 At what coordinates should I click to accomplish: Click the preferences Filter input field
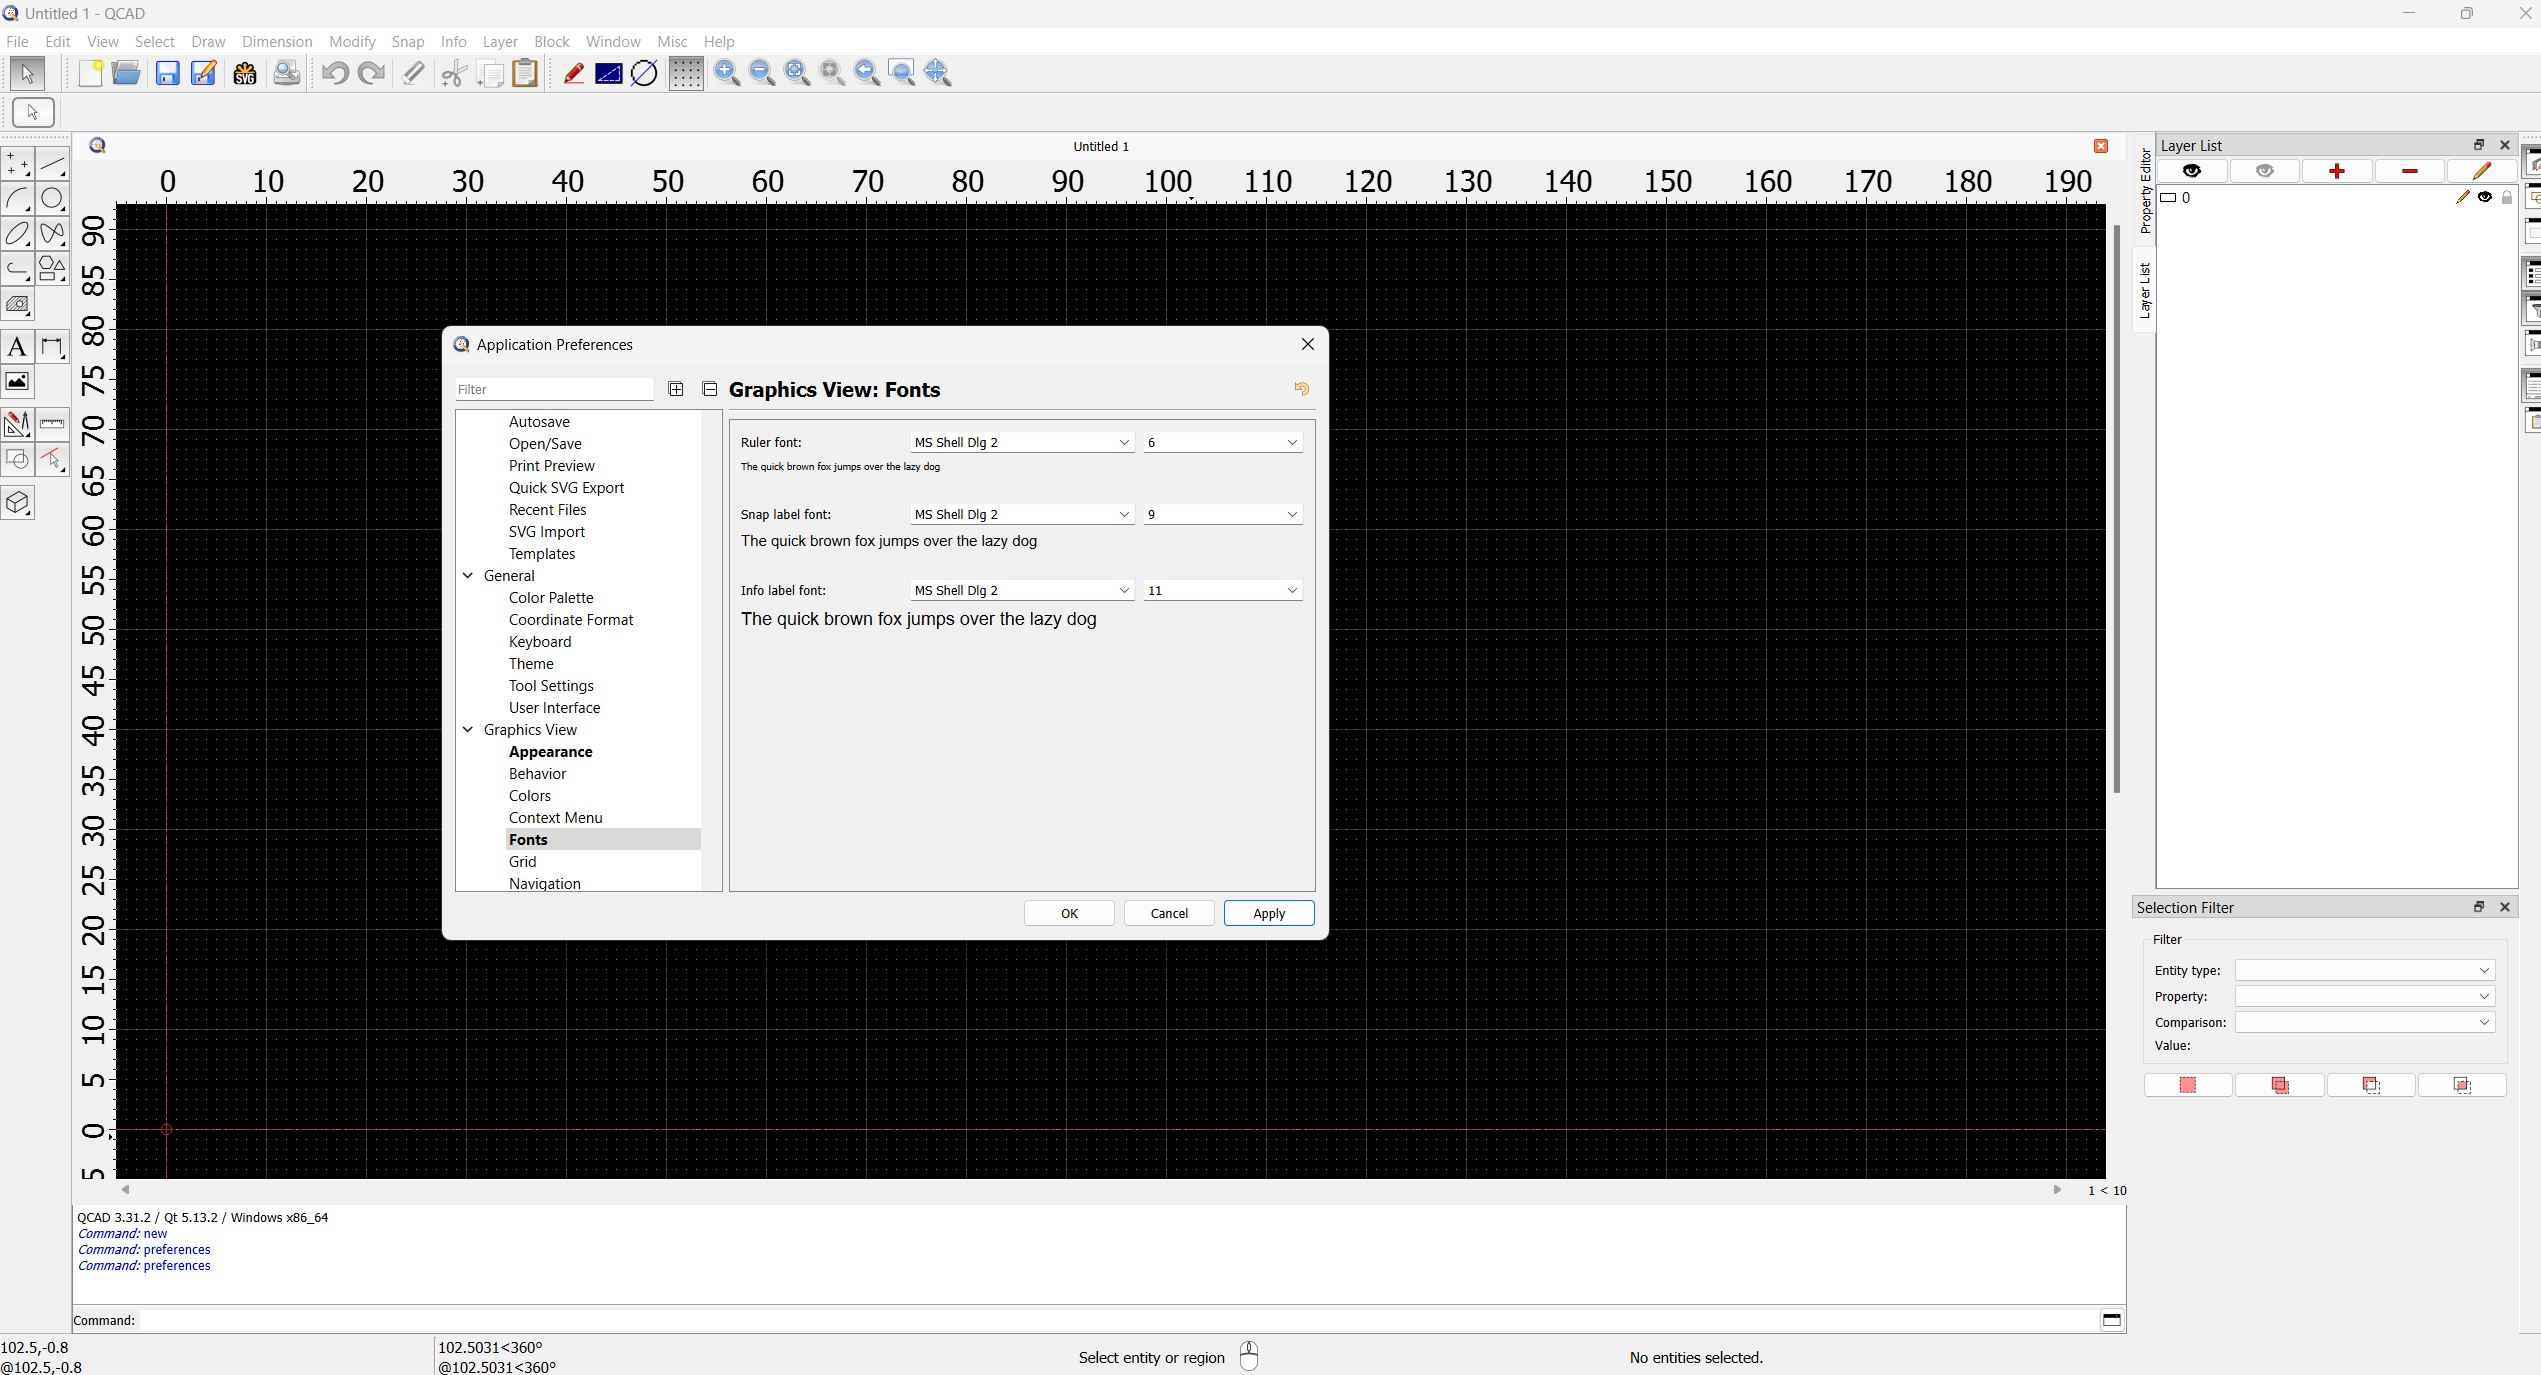pyautogui.click(x=554, y=389)
